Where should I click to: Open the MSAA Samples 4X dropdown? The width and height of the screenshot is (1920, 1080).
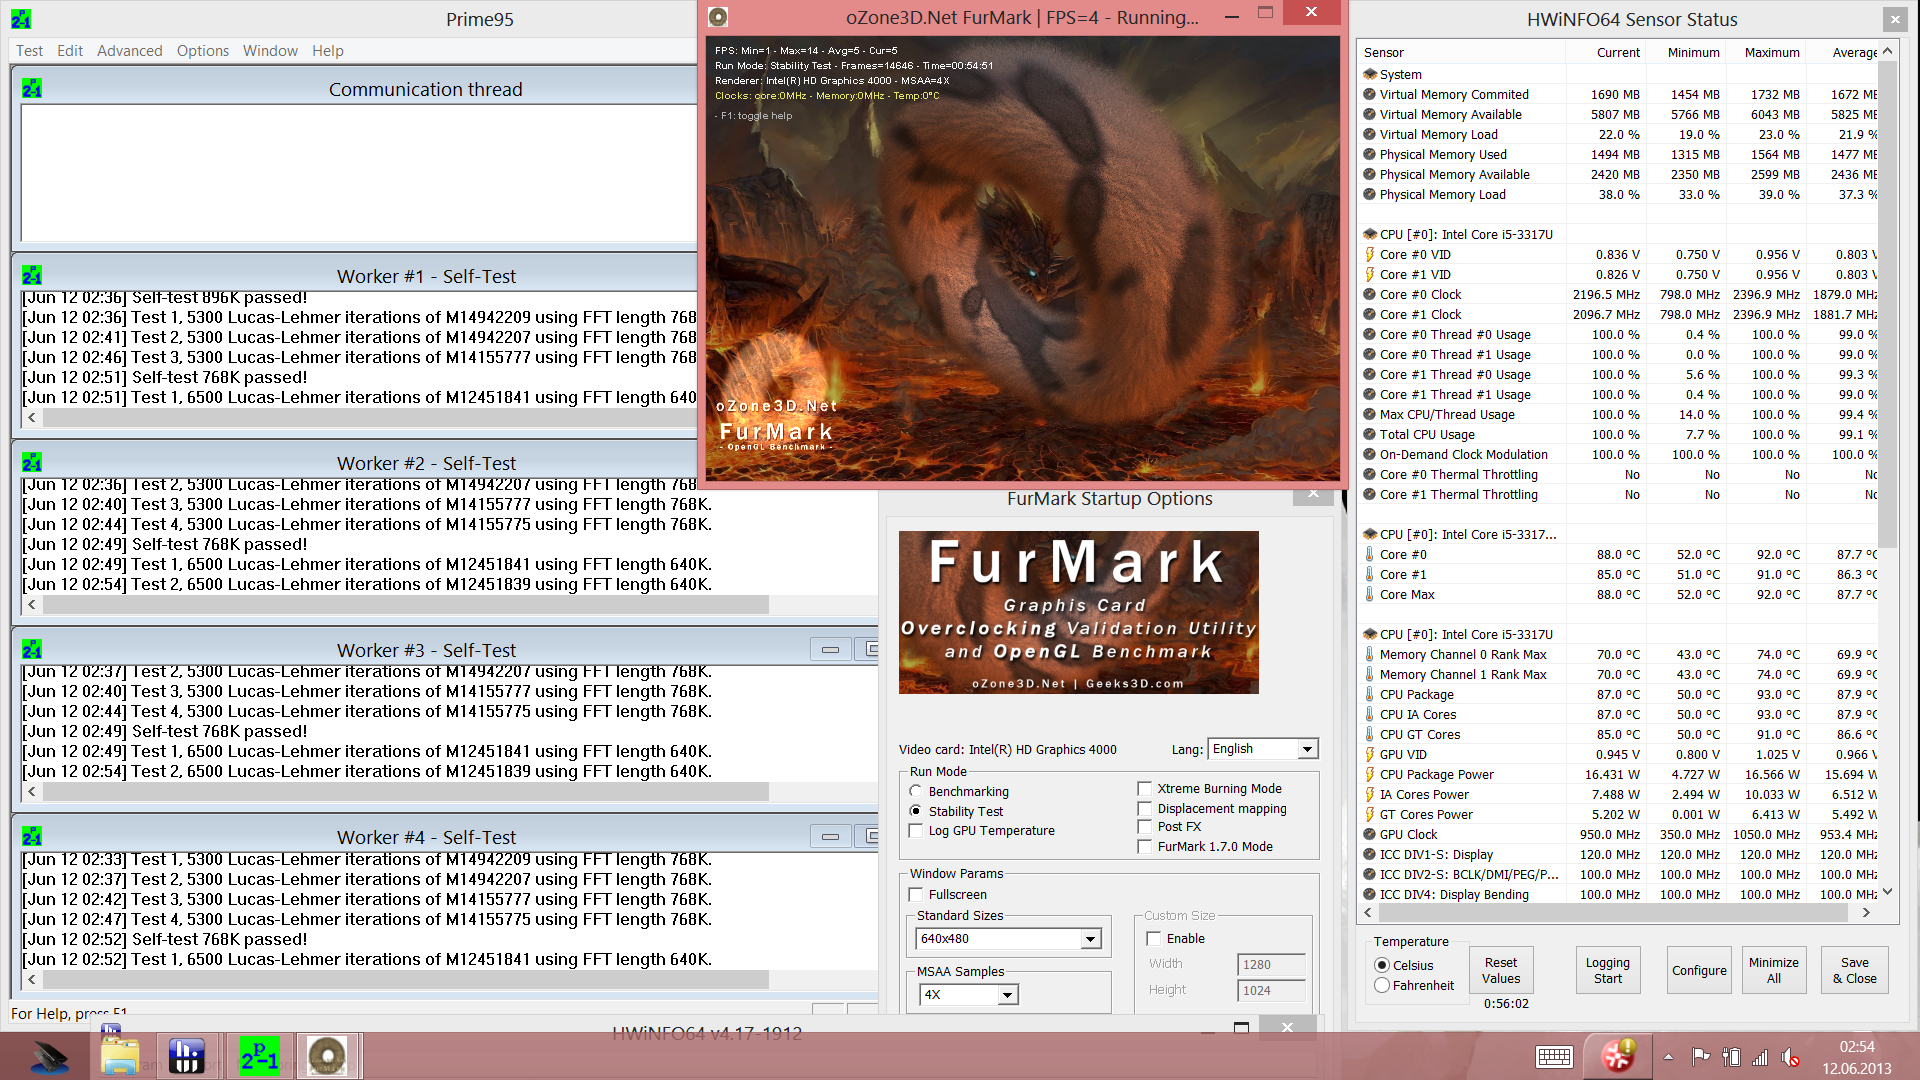(x=1007, y=995)
